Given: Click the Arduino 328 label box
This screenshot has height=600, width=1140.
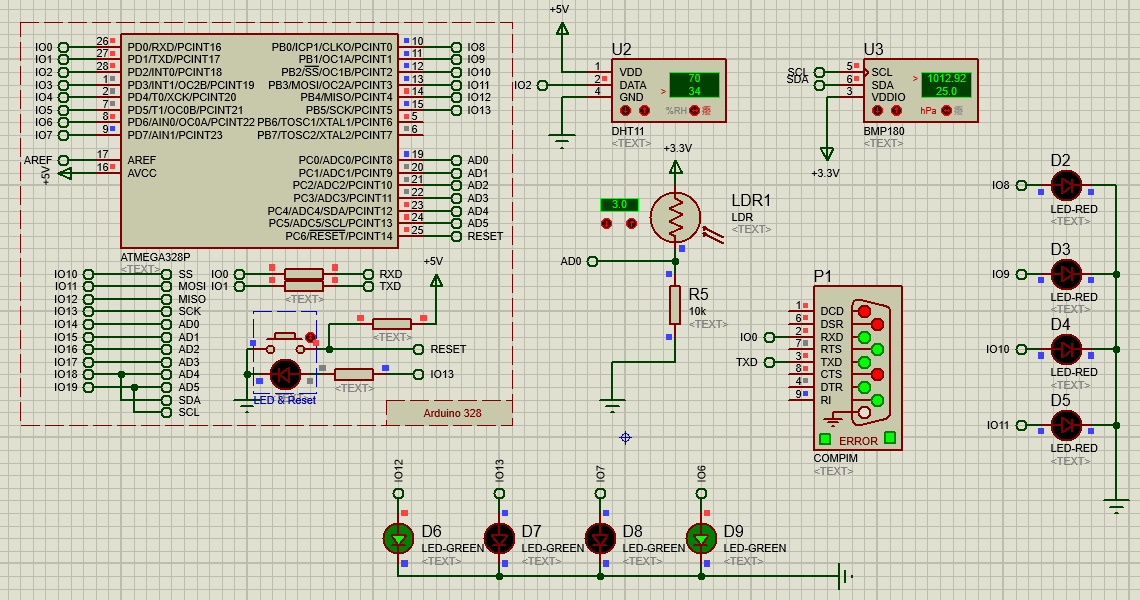Looking at the screenshot, I should 448,413.
